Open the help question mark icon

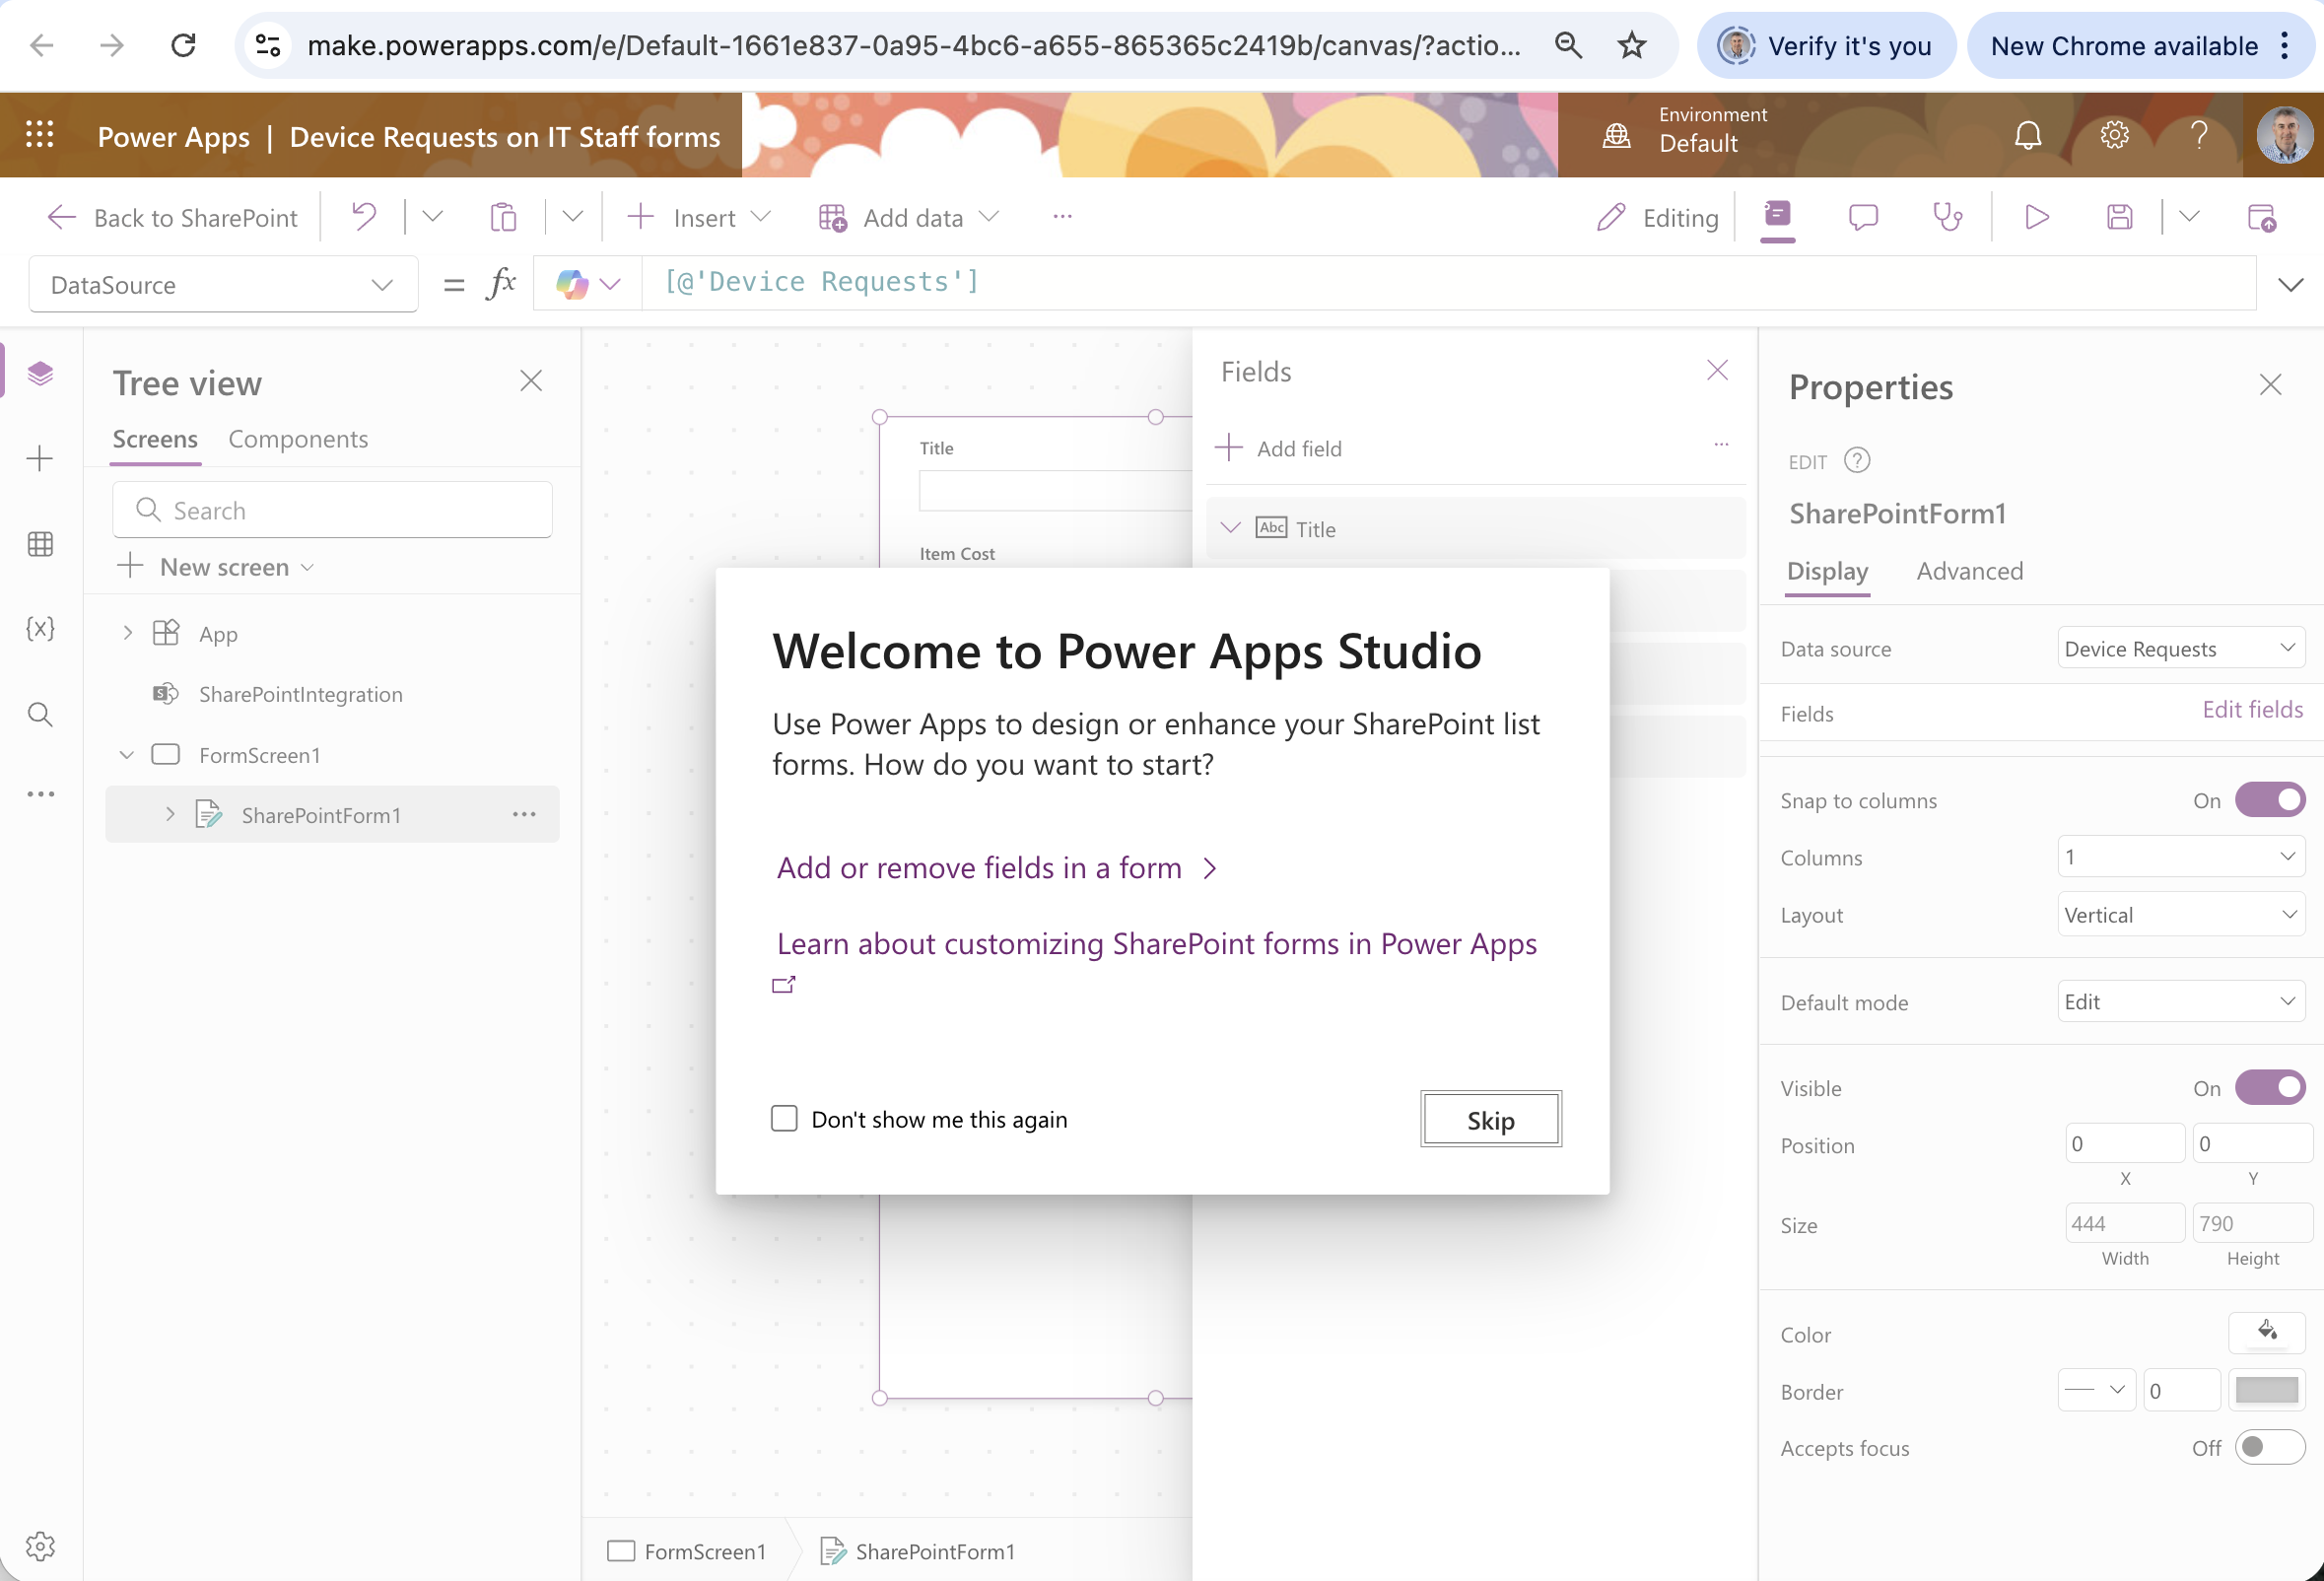pos(2199,135)
